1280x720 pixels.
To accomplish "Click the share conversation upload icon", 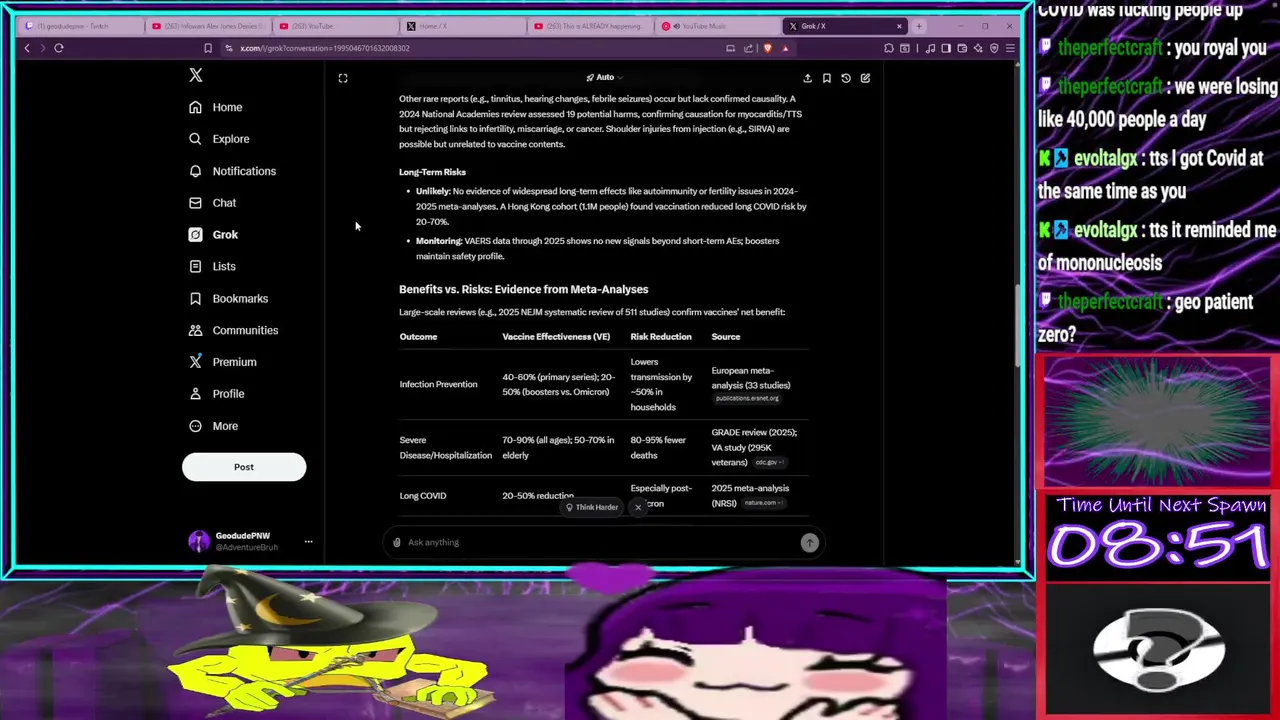I will [807, 78].
